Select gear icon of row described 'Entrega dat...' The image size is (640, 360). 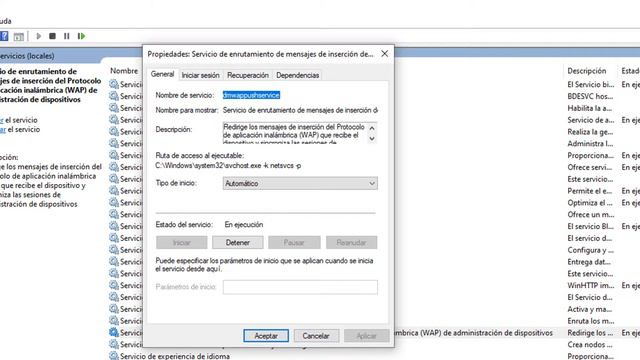(x=114, y=262)
